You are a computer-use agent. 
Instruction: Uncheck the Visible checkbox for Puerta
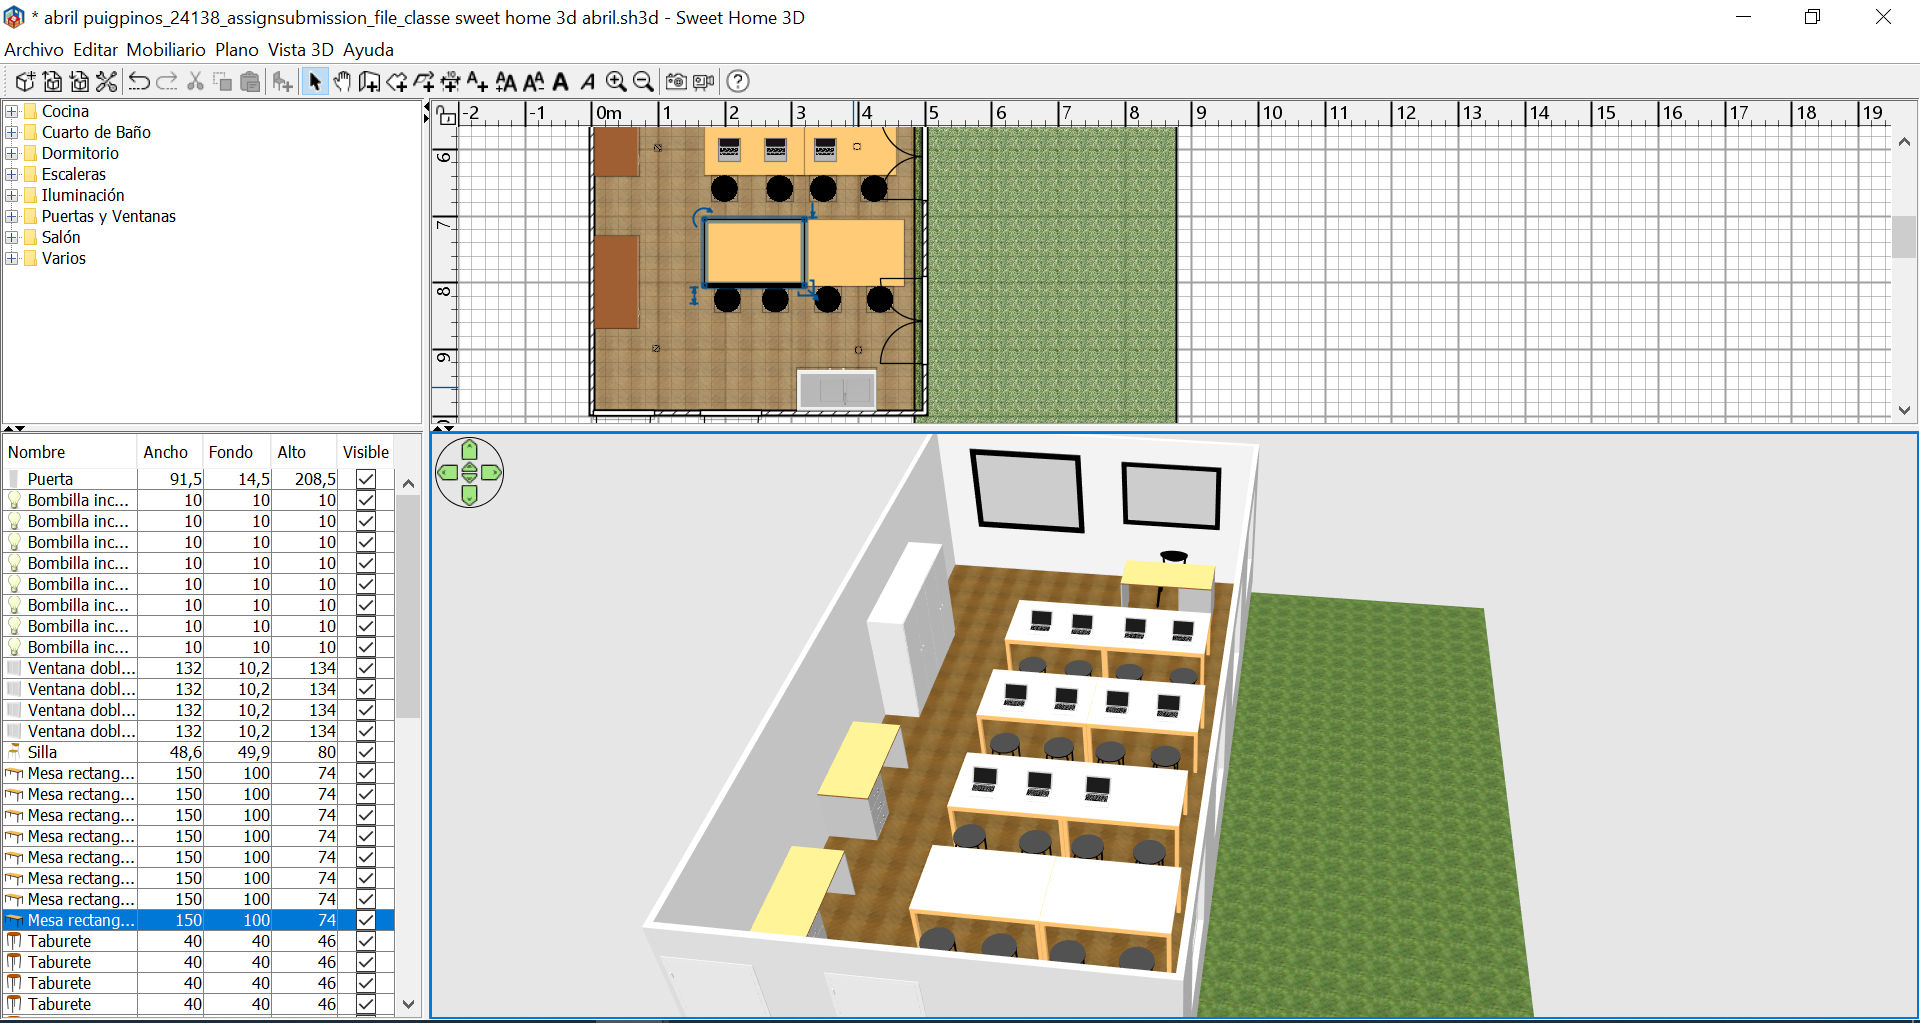coord(366,479)
